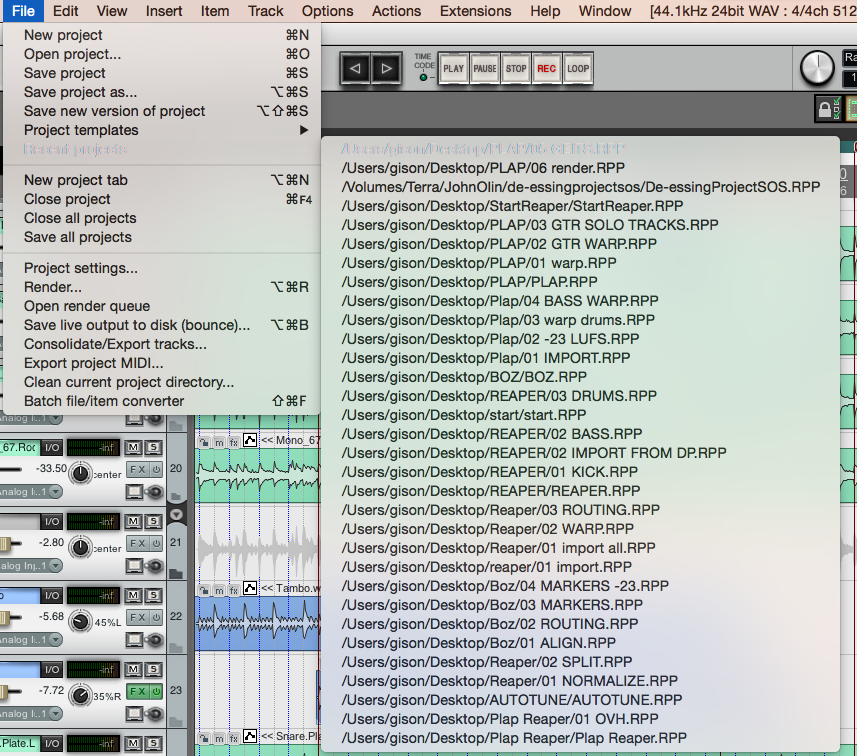Viewport: 857px width, 756px height.
Task: Mute track 20 with its M button
Action: (x=133, y=448)
